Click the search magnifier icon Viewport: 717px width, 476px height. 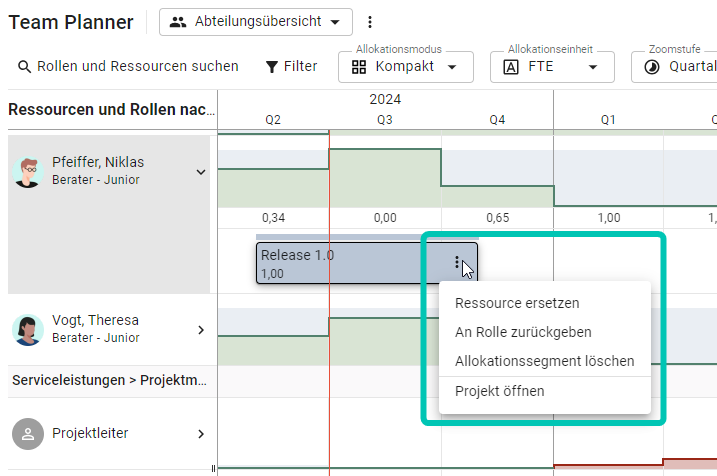[x=24, y=67]
